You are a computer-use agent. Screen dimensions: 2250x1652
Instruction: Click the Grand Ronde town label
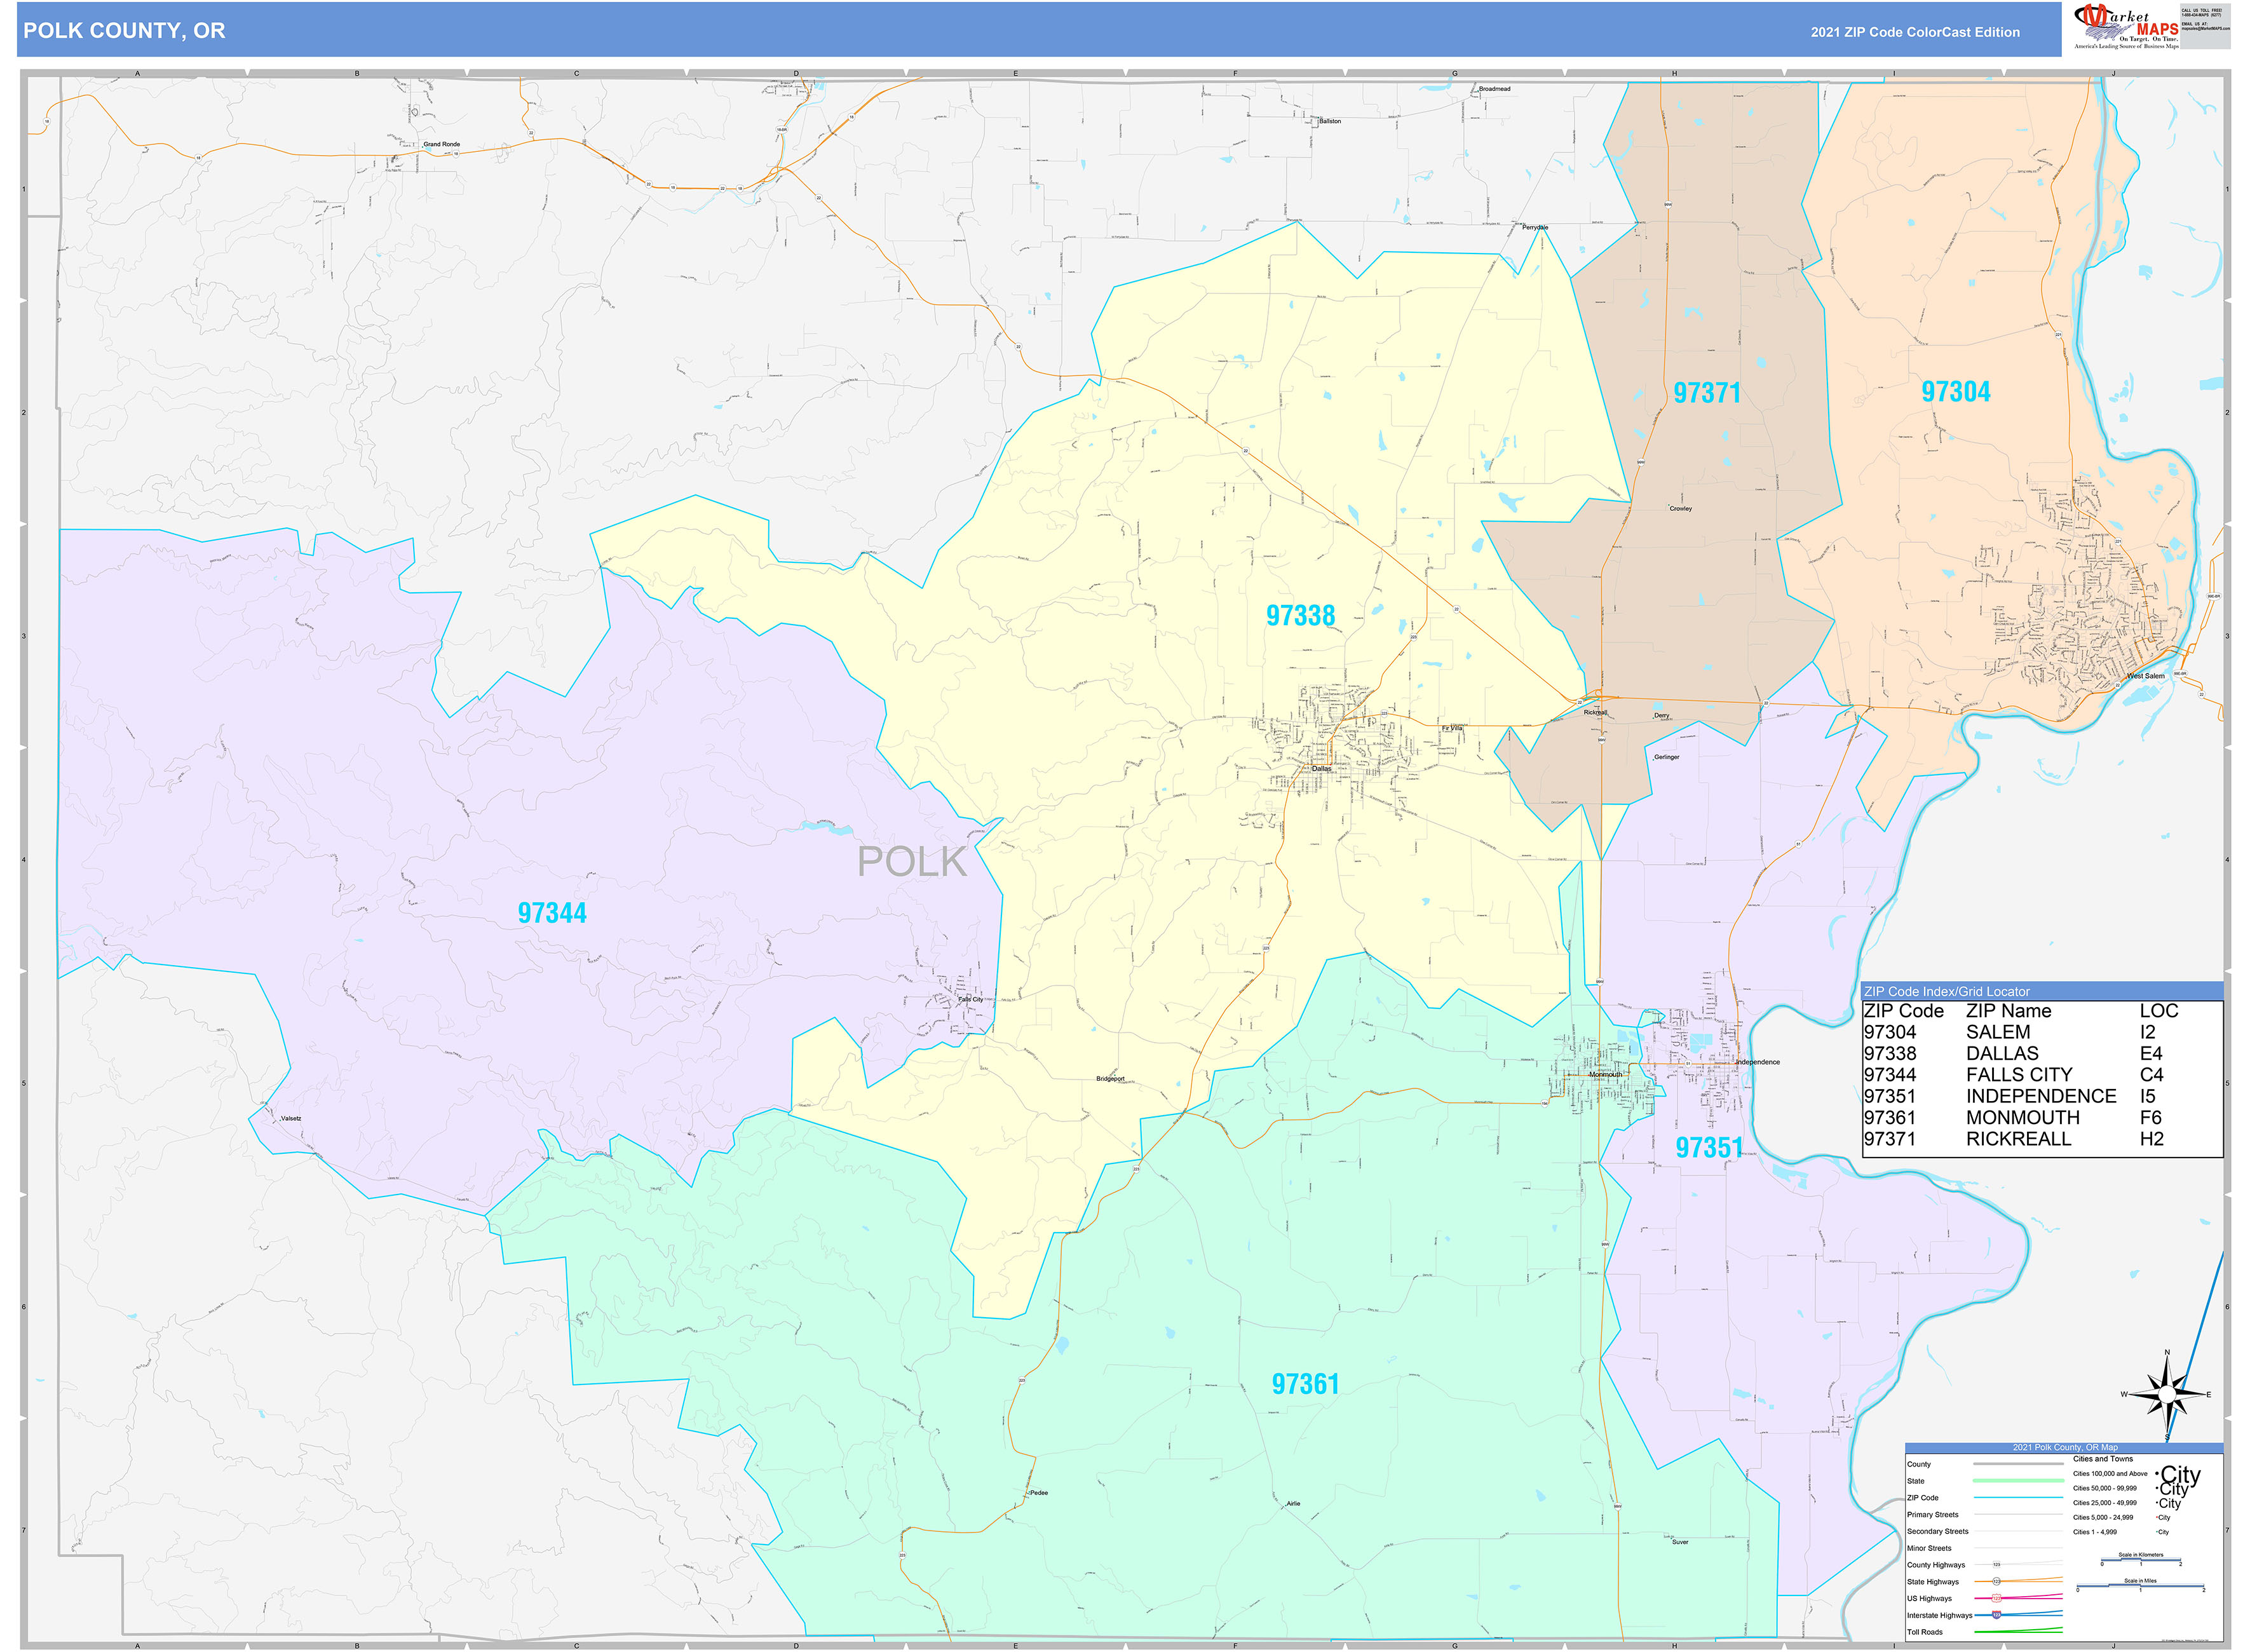441,144
